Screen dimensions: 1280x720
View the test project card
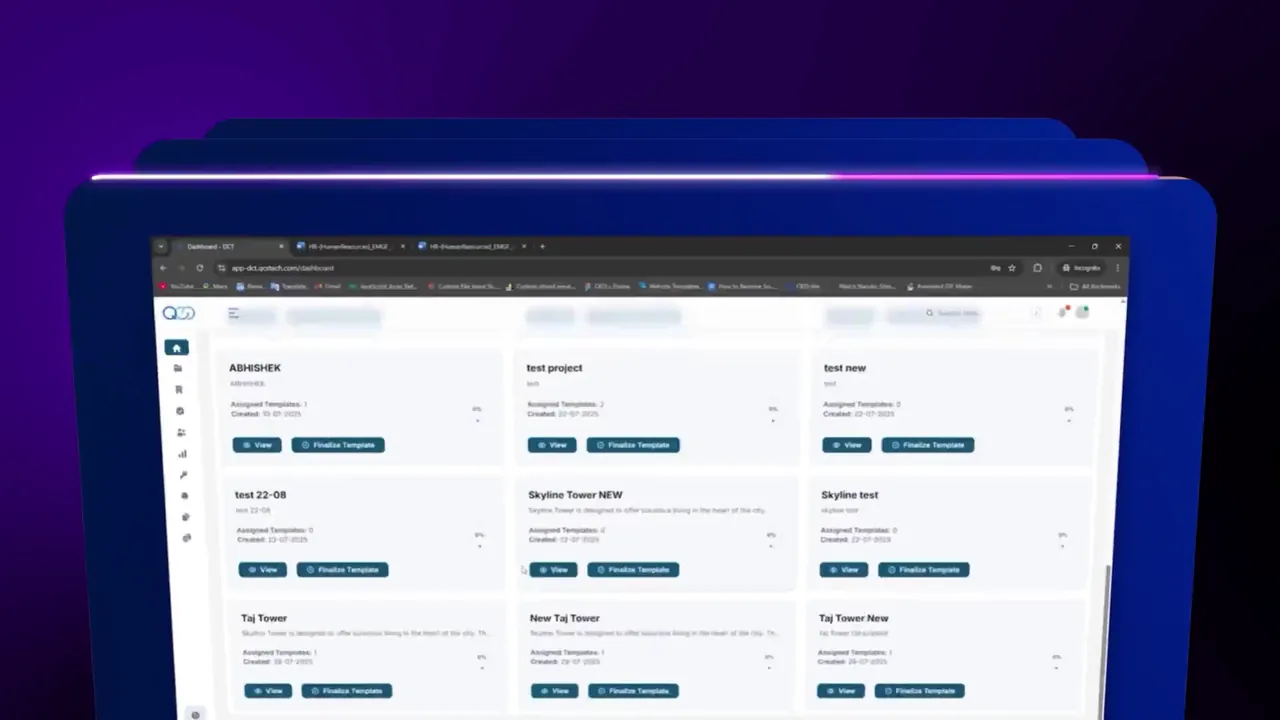coord(552,445)
